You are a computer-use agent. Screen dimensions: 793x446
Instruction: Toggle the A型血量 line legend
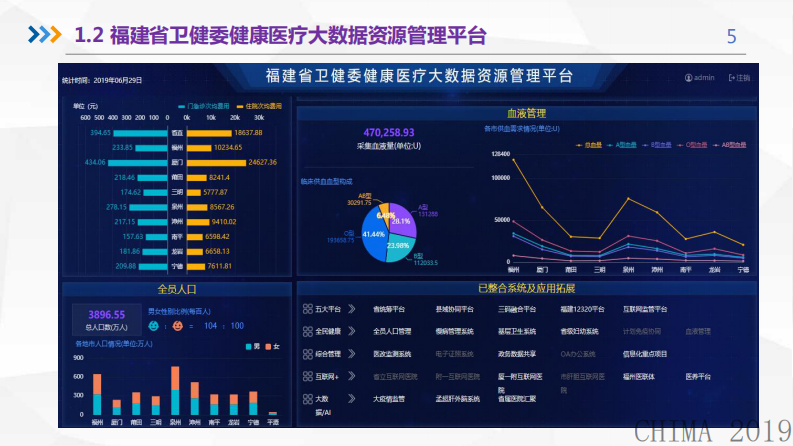click(622, 145)
